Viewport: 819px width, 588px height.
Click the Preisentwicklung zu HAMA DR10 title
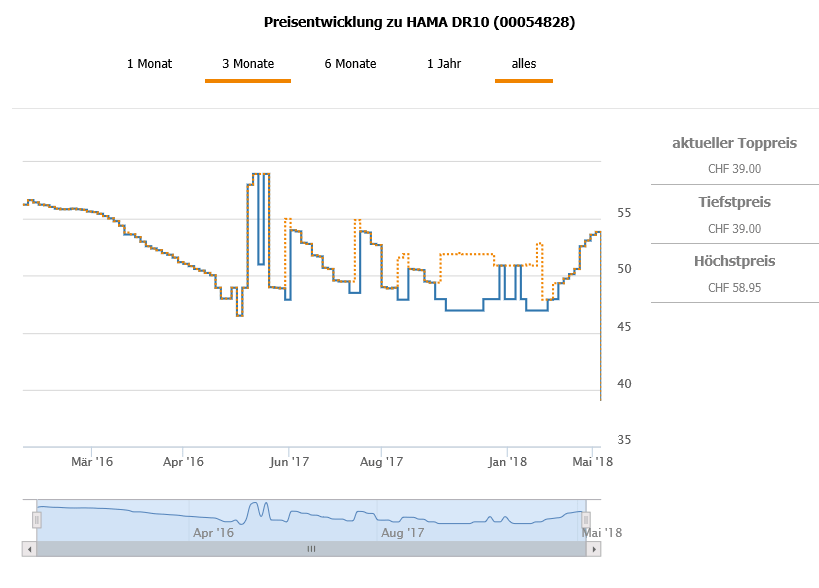pos(419,22)
